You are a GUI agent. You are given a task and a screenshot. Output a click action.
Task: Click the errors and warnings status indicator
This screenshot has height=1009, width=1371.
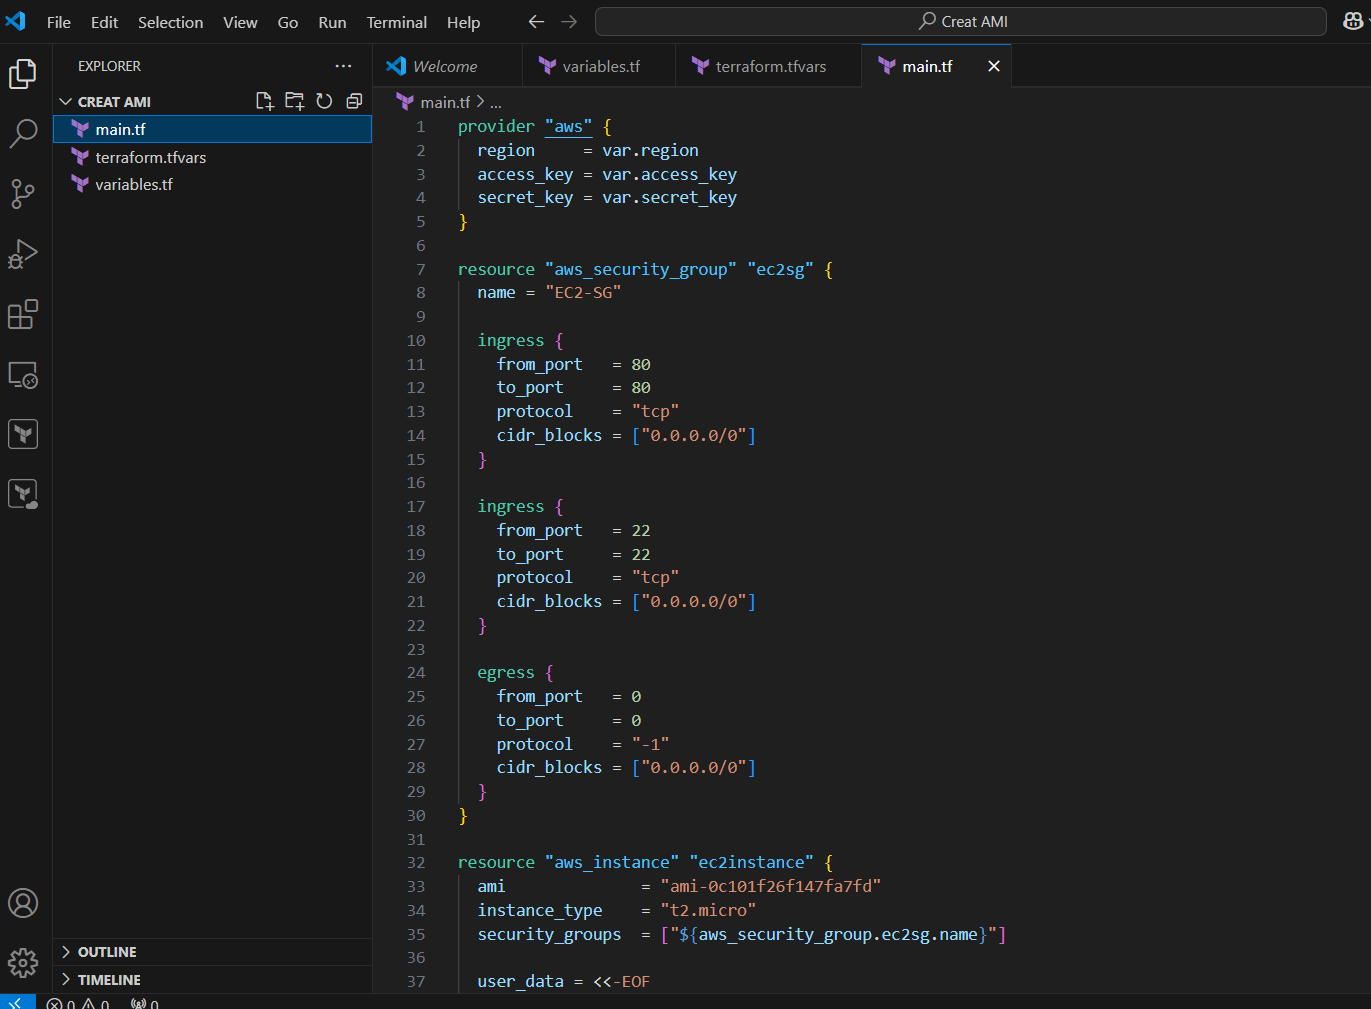tap(78, 1003)
